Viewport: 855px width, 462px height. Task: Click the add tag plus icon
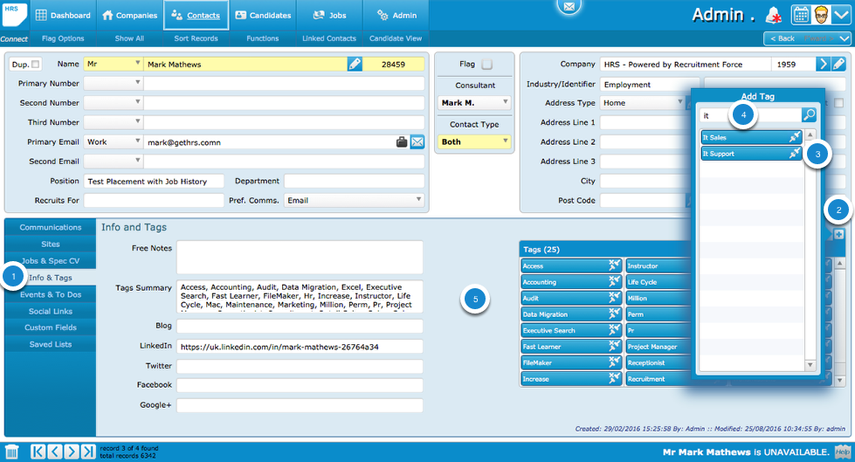point(839,235)
